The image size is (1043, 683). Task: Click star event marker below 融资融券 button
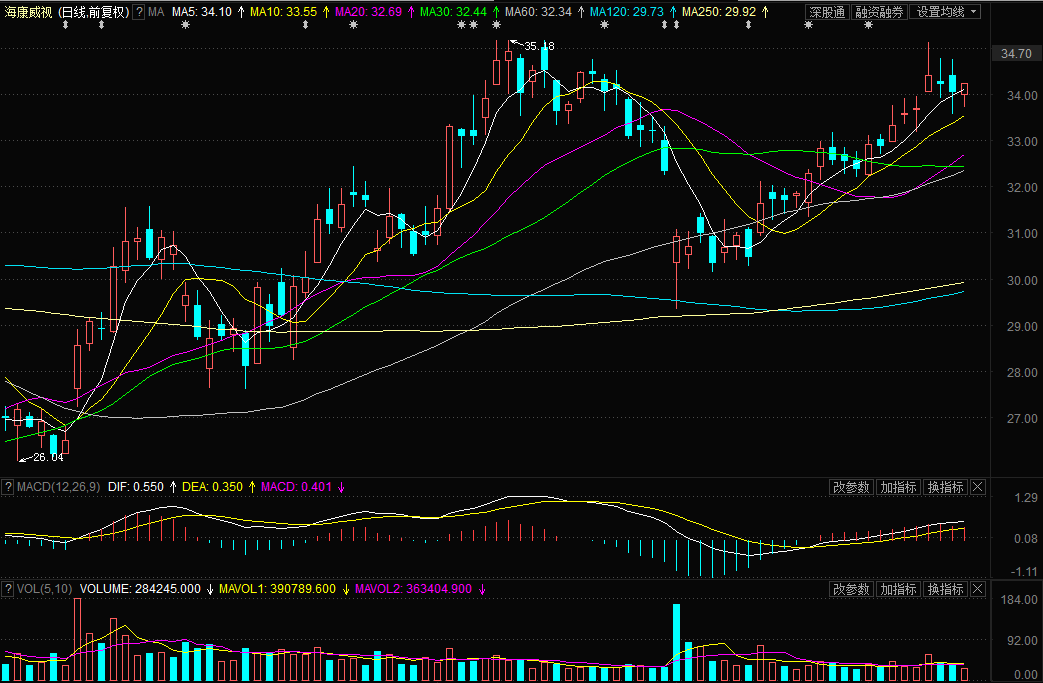[868, 26]
